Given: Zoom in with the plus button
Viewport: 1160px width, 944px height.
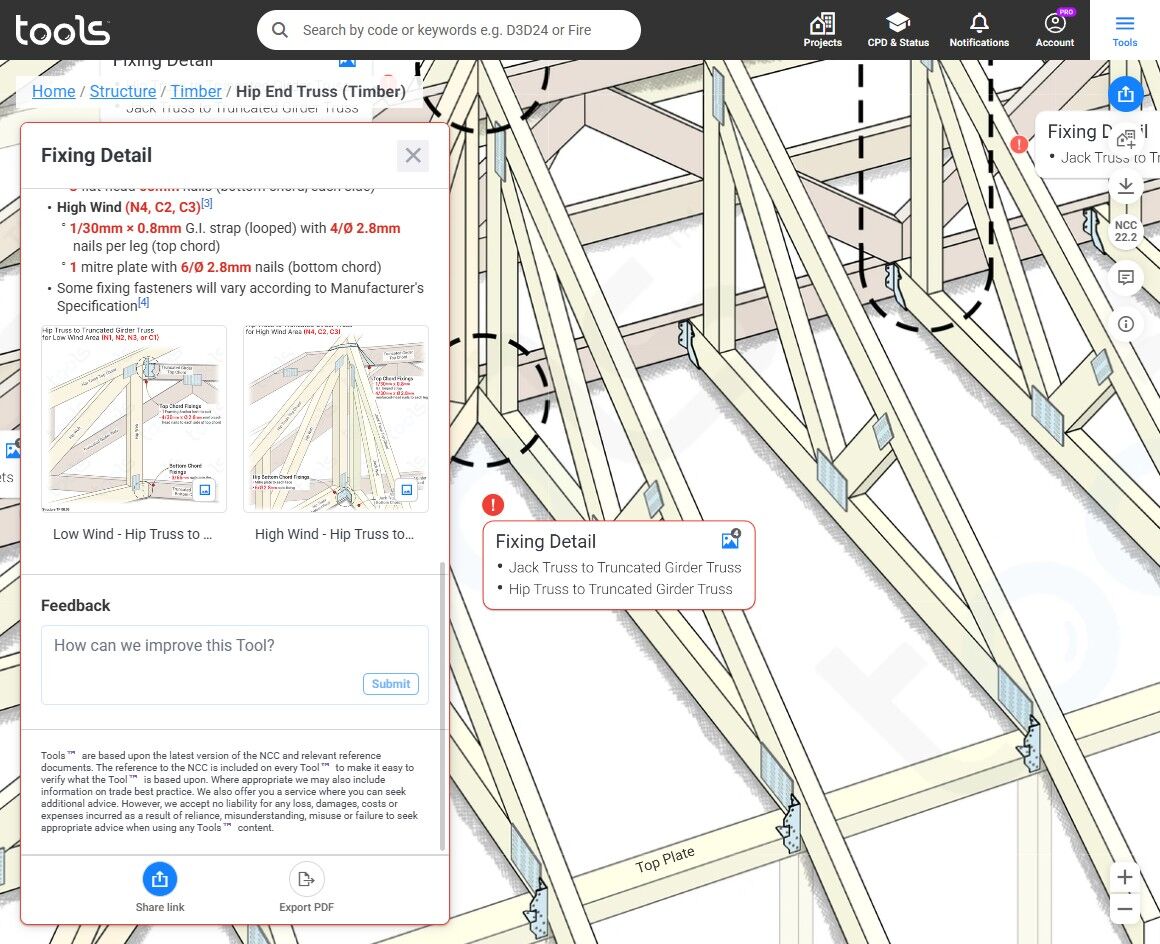Looking at the screenshot, I should [1124, 877].
